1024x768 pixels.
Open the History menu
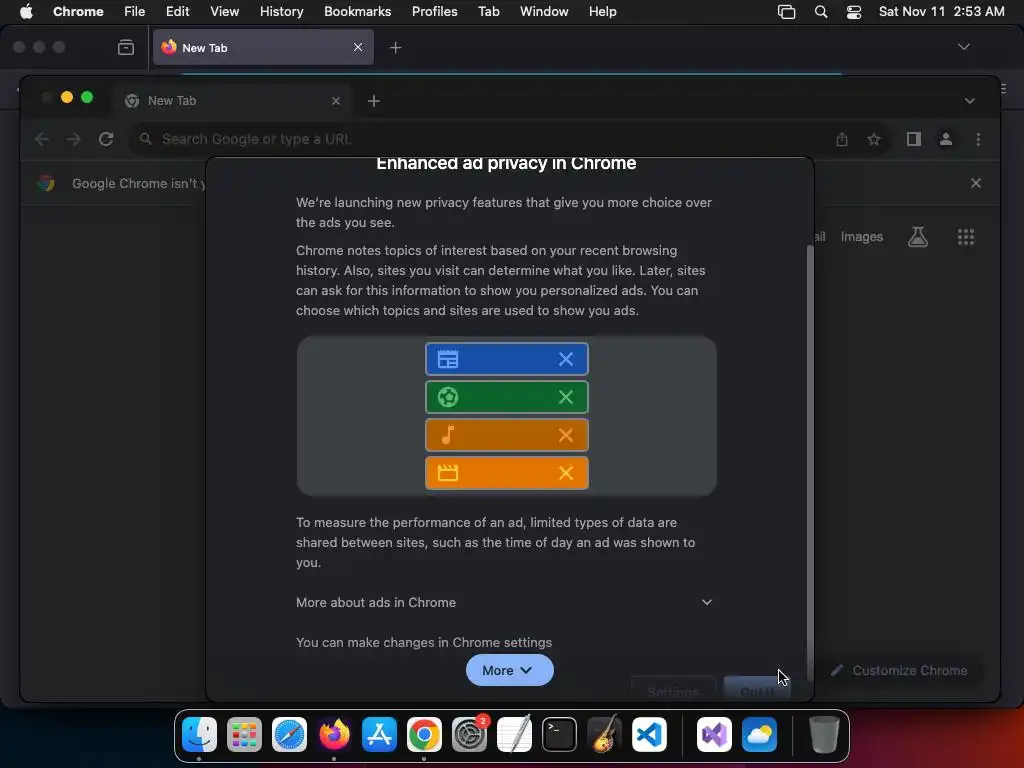tap(281, 11)
